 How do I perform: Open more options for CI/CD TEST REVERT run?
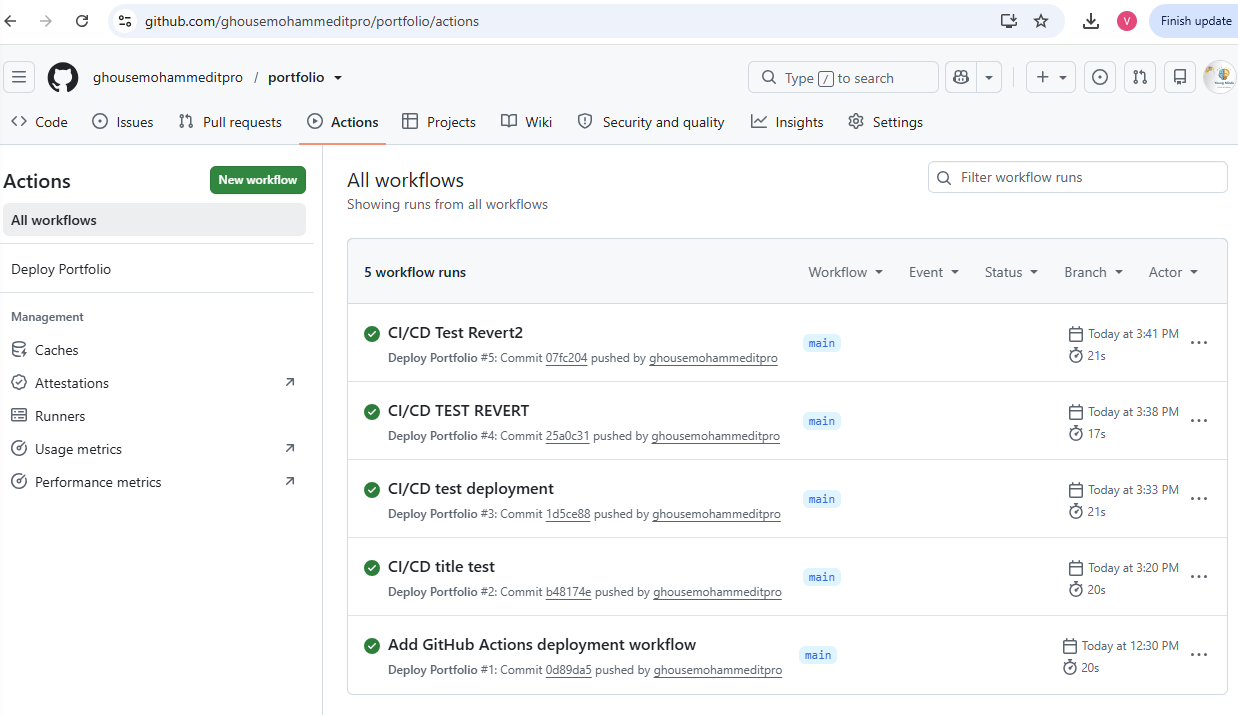(1199, 421)
